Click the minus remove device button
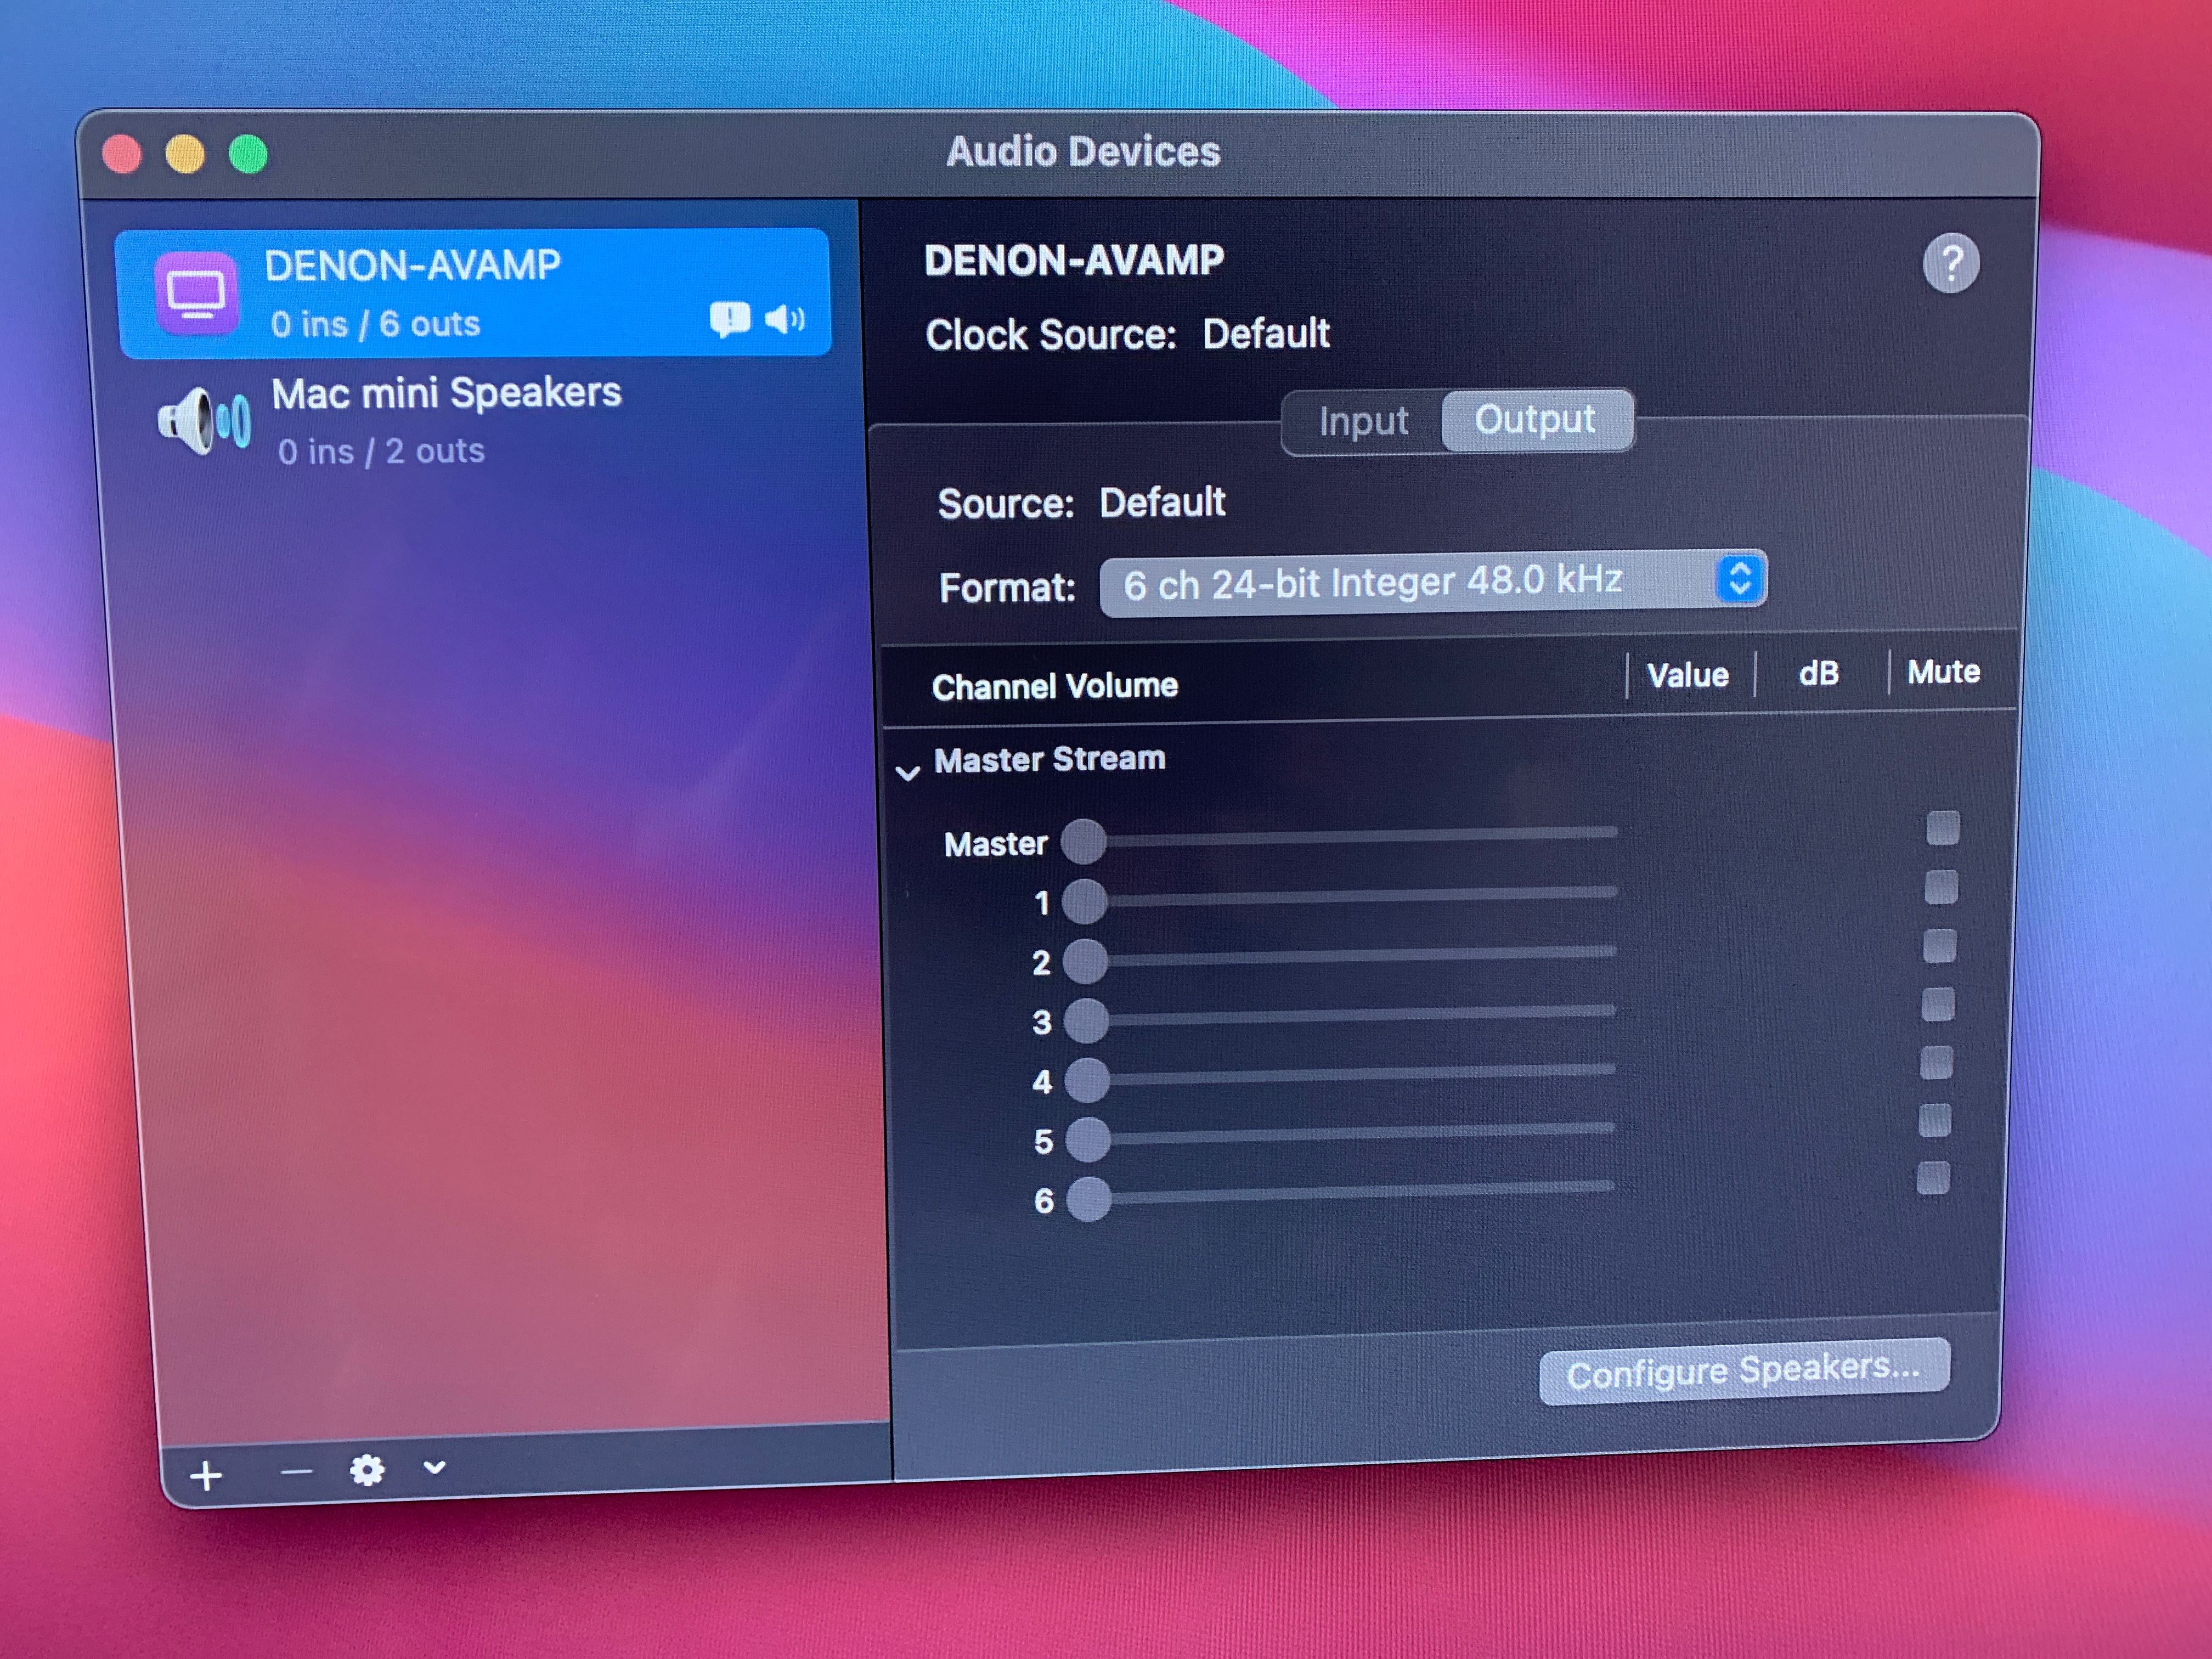The image size is (2212, 1659). pyautogui.click(x=296, y=1472)
